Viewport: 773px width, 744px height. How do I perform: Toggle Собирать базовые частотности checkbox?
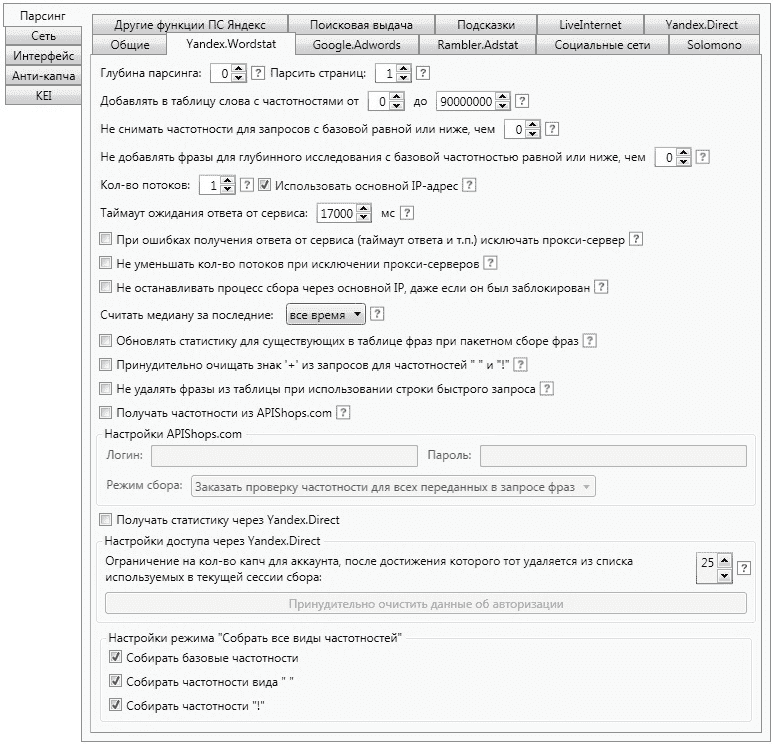[x=115, y=657]
